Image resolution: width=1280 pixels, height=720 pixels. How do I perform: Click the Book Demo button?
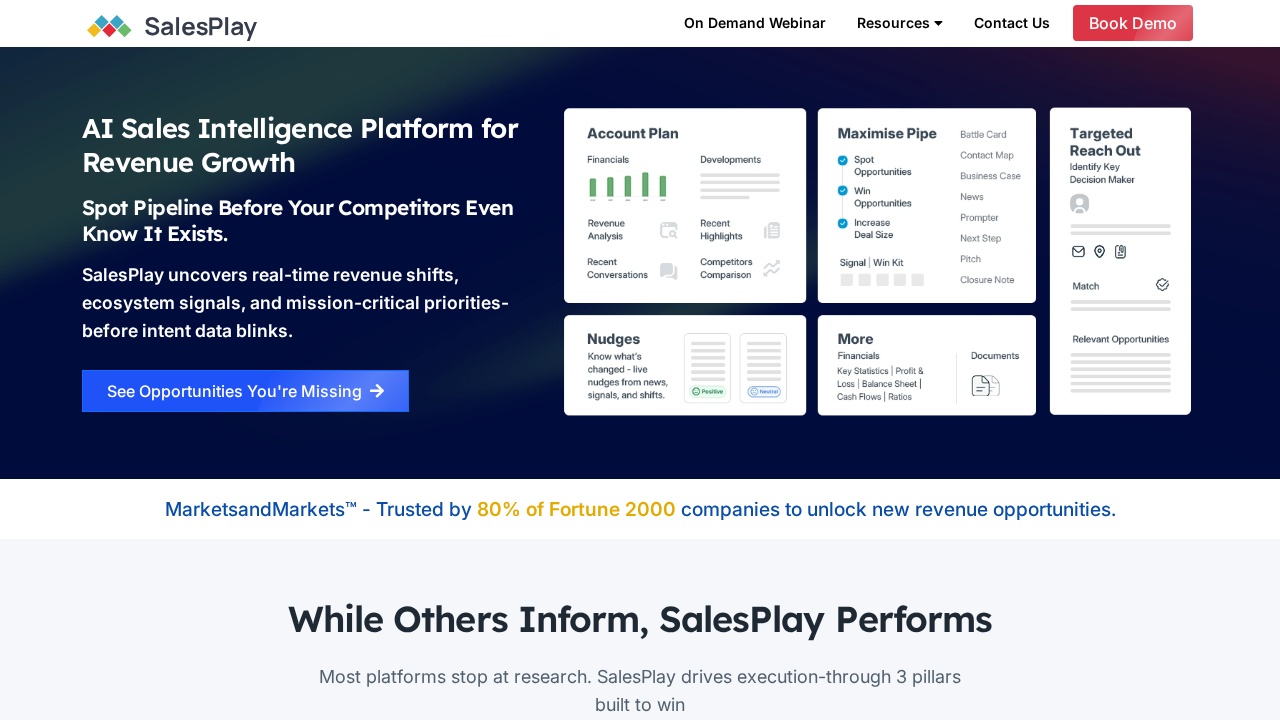[x=1132, y=23]
